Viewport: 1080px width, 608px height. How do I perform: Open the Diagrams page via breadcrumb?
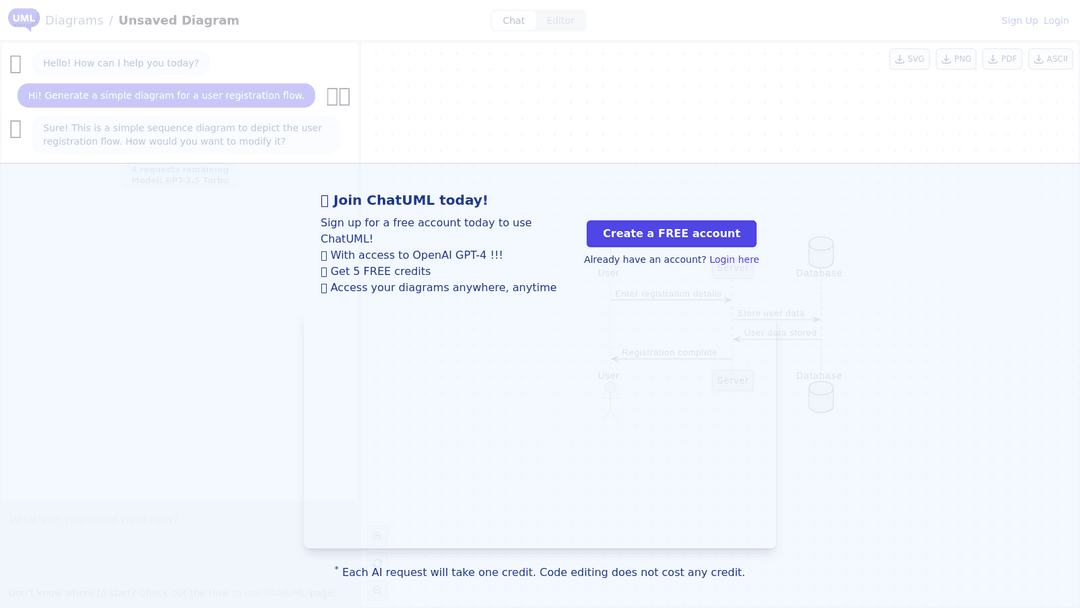coord(75,20)
